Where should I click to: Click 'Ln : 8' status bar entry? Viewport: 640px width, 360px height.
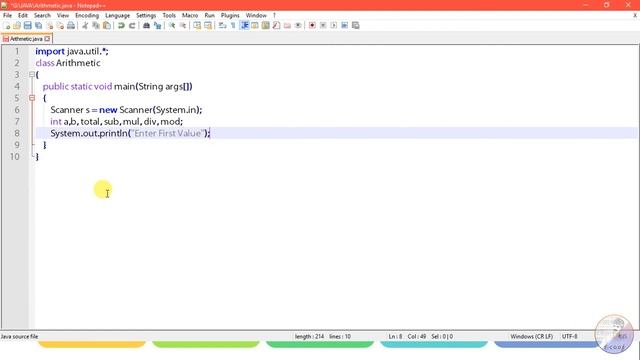coord(395,336)
